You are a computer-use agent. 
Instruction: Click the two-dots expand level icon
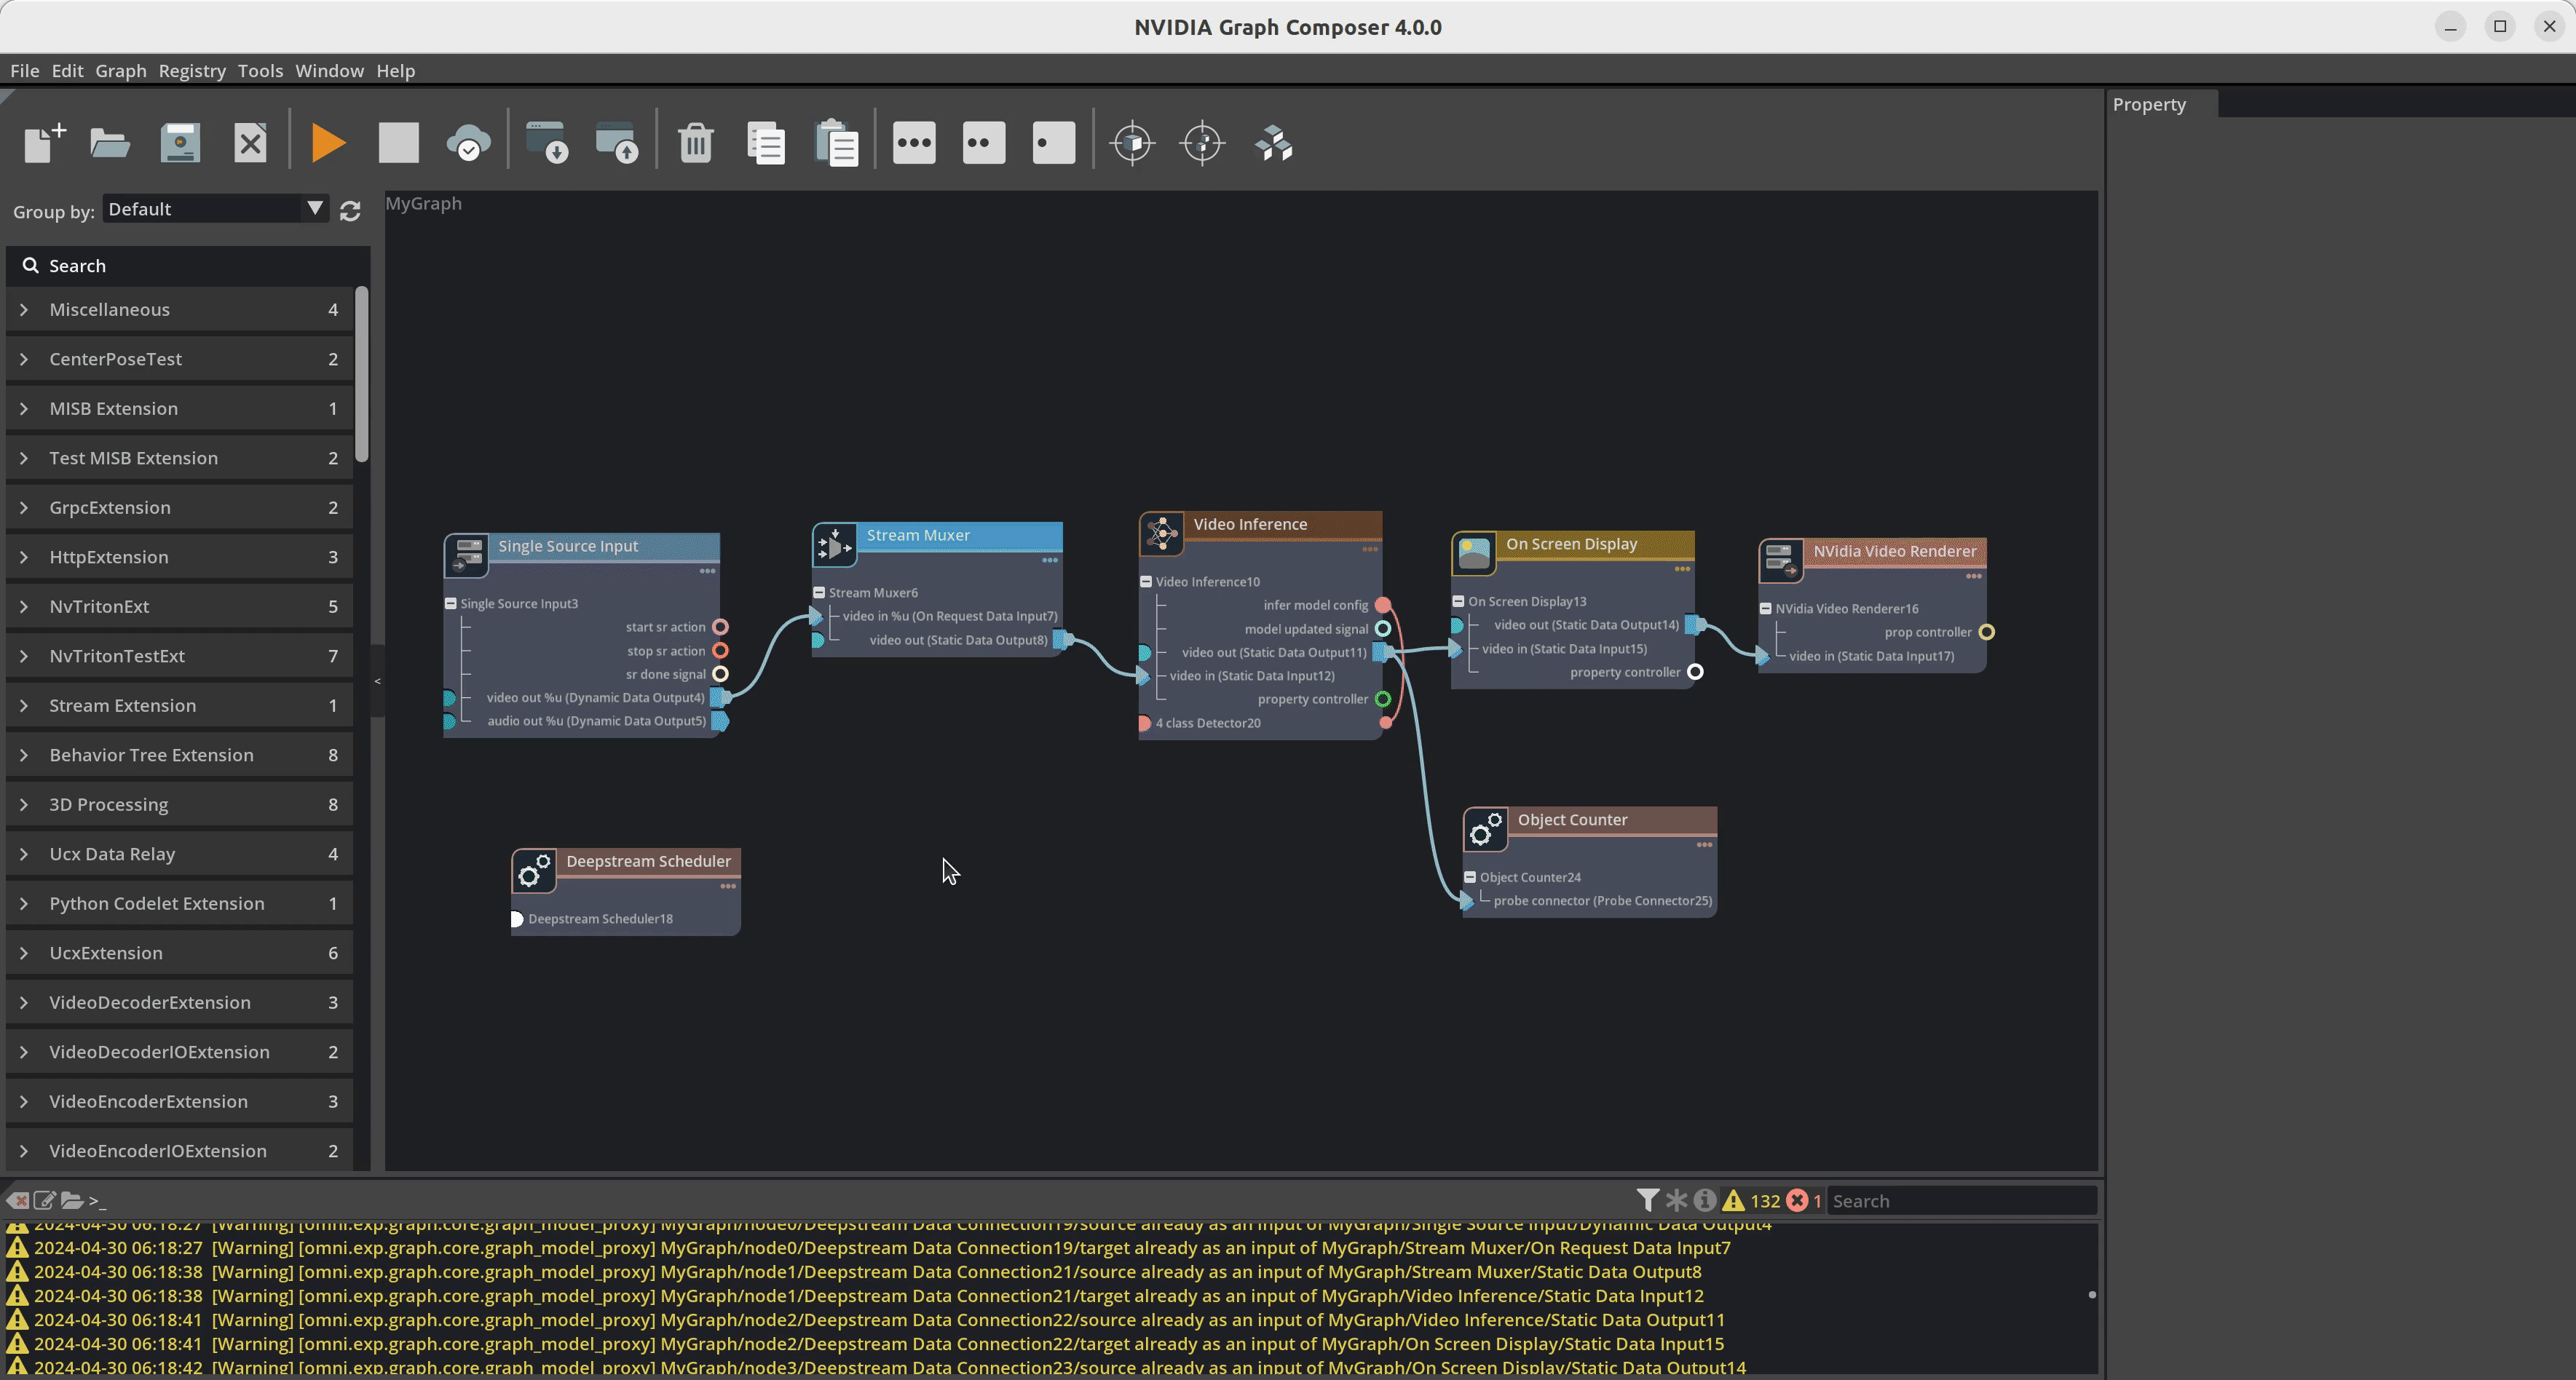coord(984,143)
